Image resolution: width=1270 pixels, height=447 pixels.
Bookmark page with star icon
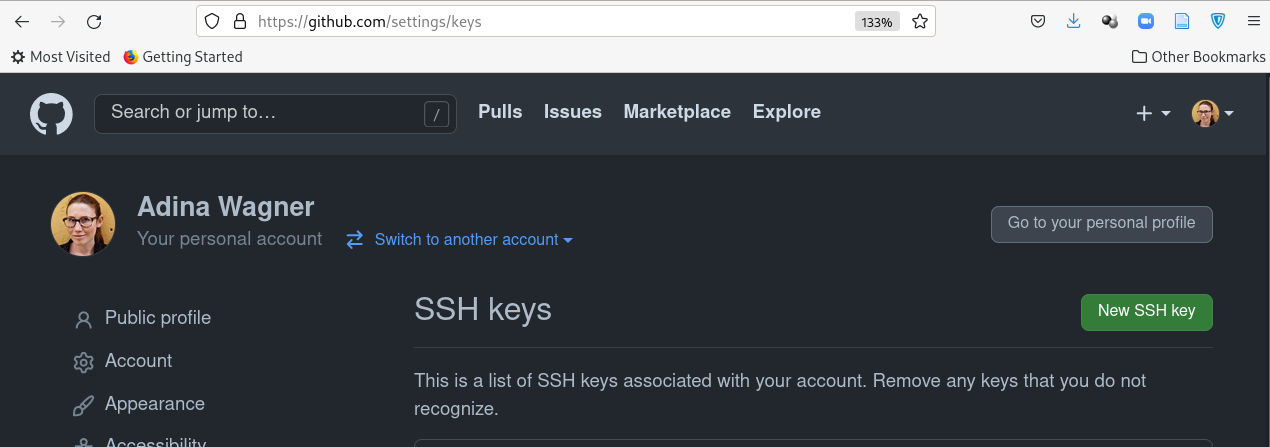tap(920, 21)
